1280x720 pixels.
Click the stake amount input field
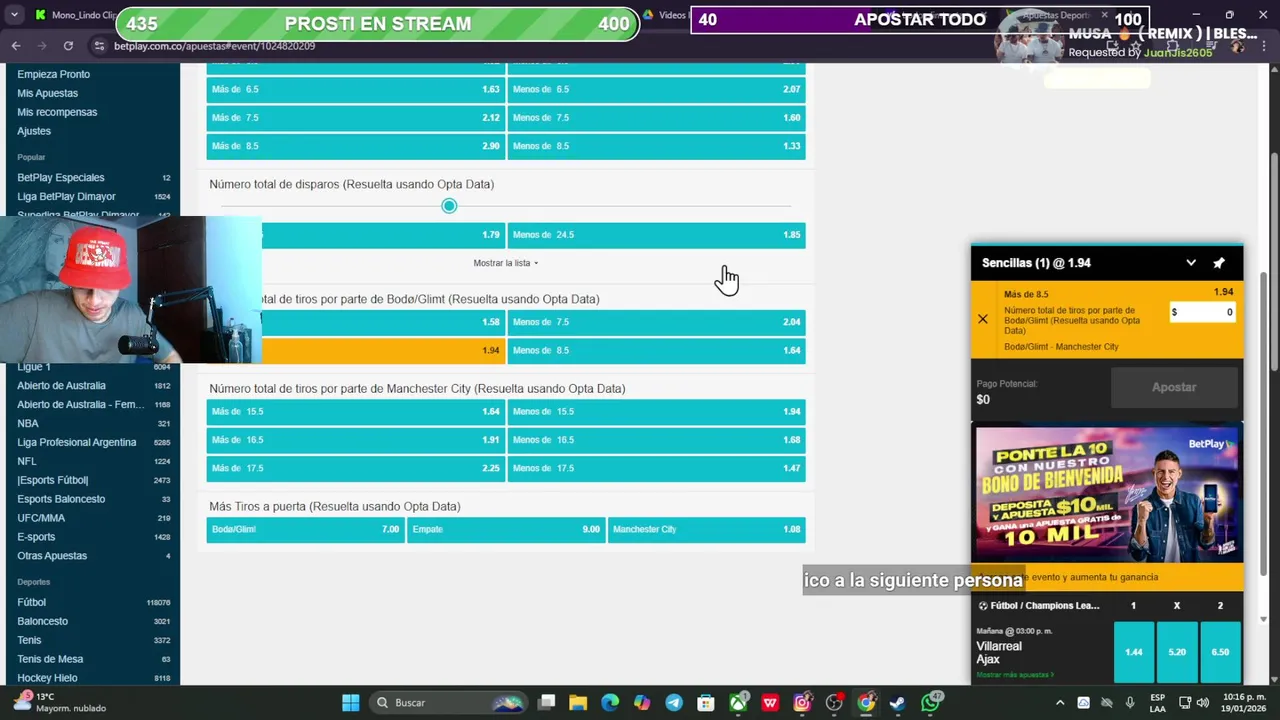(x=1203, y=312)
